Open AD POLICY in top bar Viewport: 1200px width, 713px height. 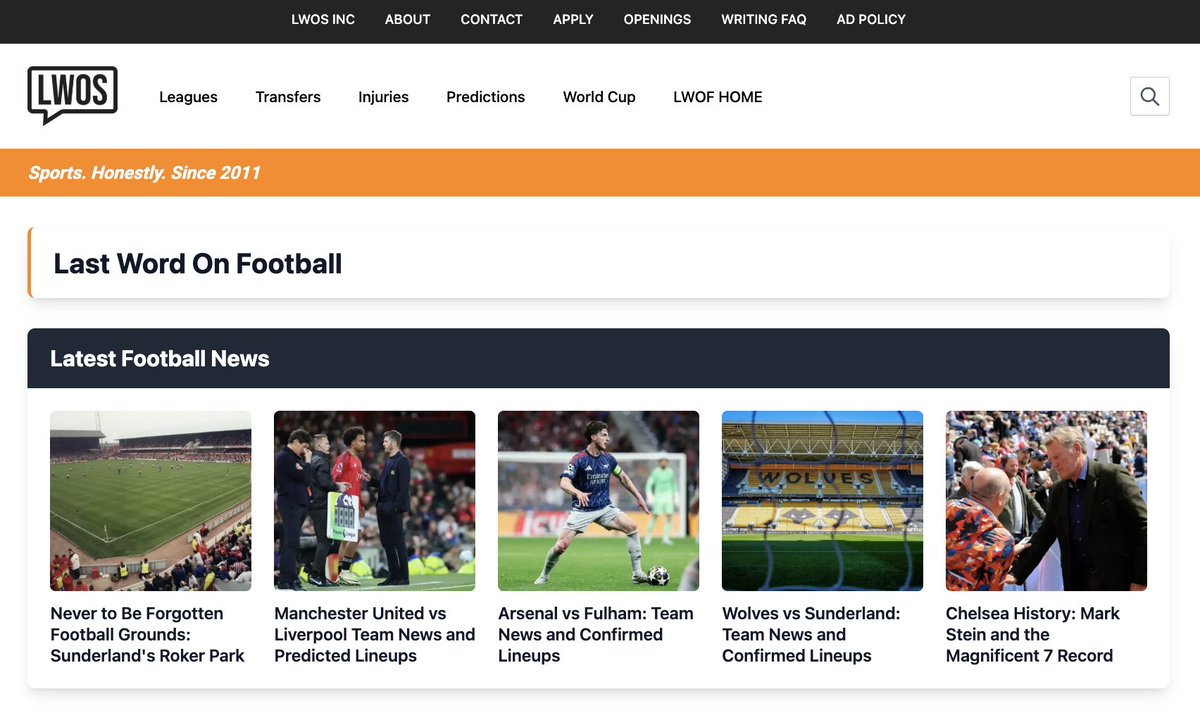pyautogui.click(x=871, y=19)
